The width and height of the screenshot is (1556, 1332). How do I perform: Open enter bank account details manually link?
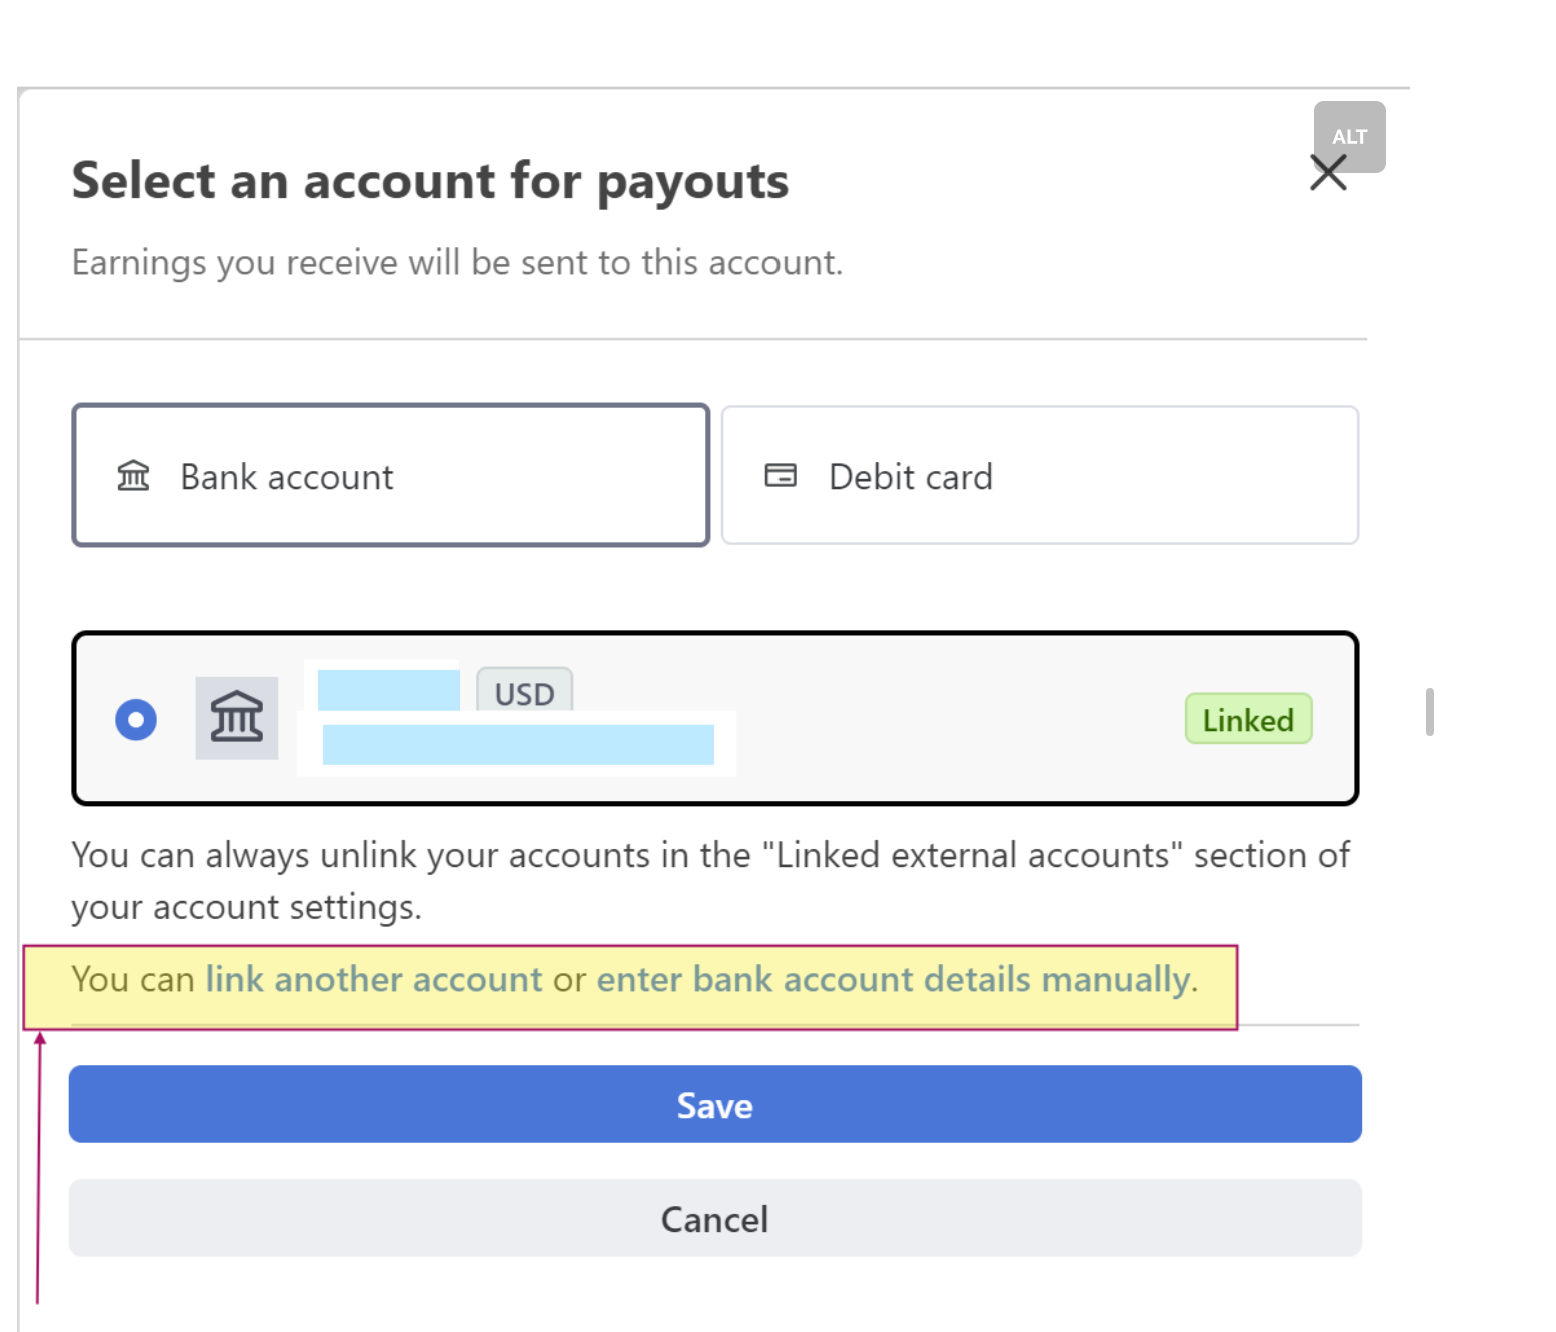tap(893, 979)
